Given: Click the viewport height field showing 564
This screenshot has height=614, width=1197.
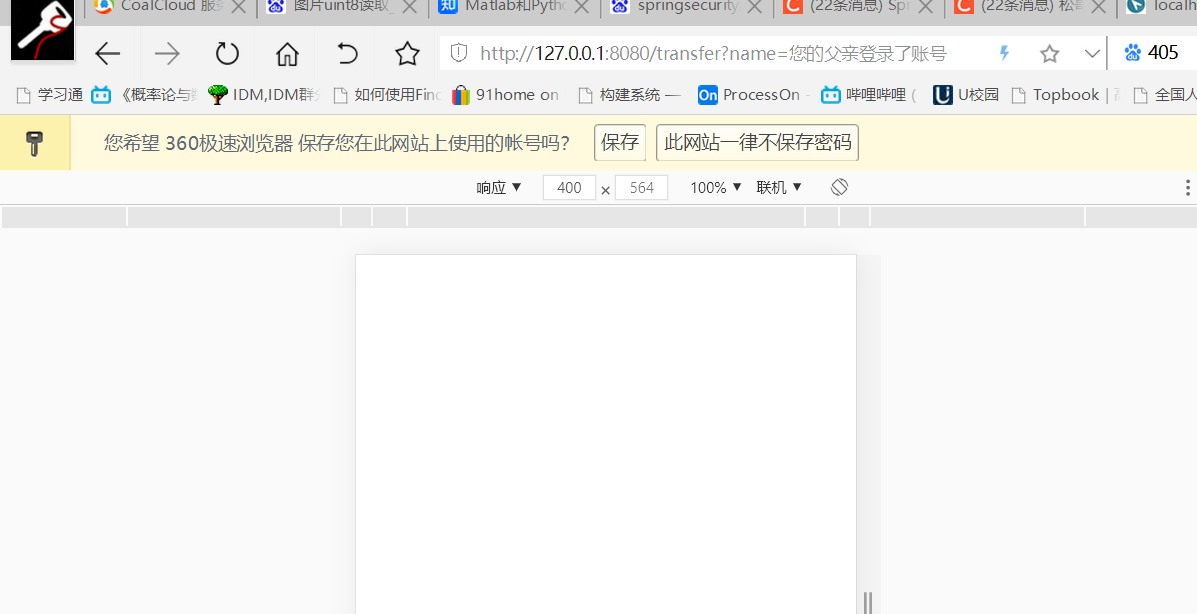Looking at the screenshot, I should 641,188.
